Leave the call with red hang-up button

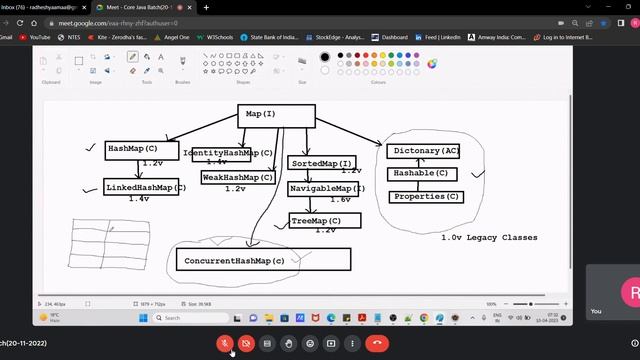(377, 343)
